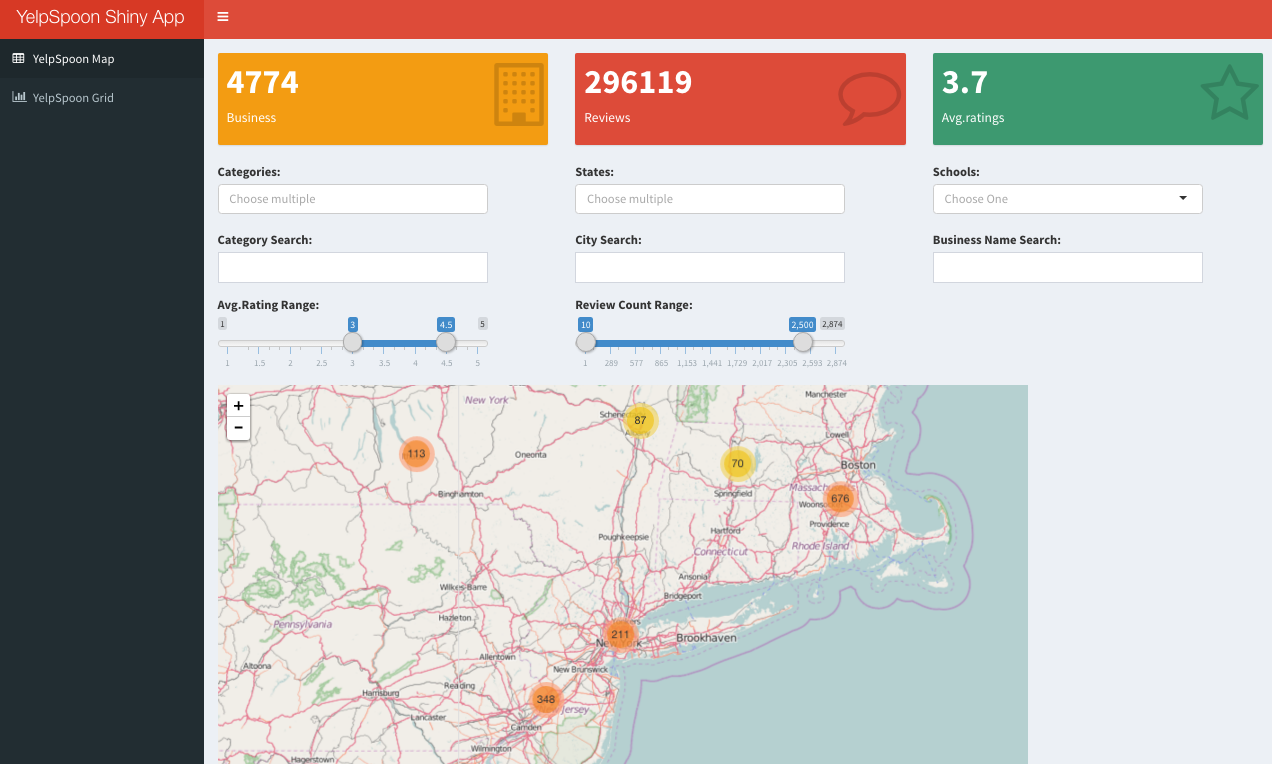Viewport: 1272px width, 764px height.
Task: Click the building icon in the Business box
Action: (x=518, y=95)
